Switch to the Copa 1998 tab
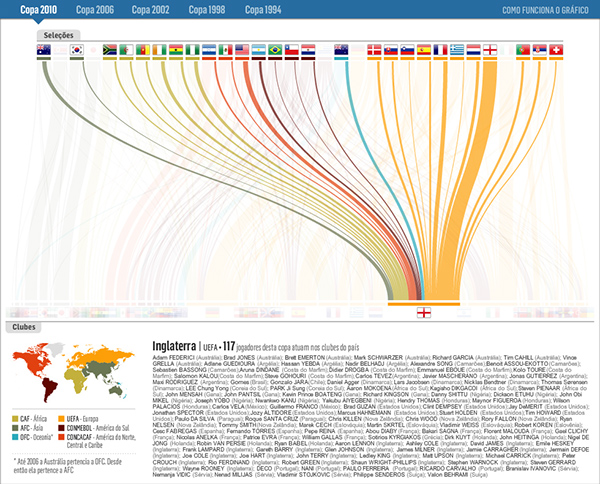 coord(207,10)
